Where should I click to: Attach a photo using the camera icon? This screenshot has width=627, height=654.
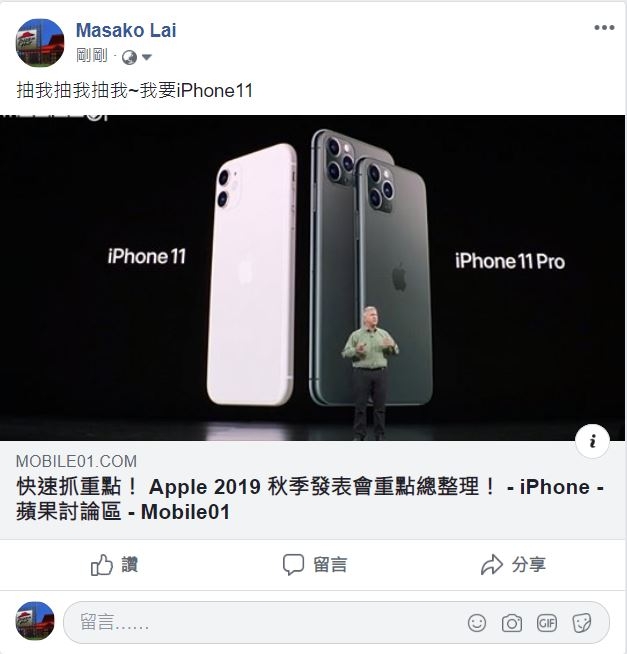click(512, 624)
